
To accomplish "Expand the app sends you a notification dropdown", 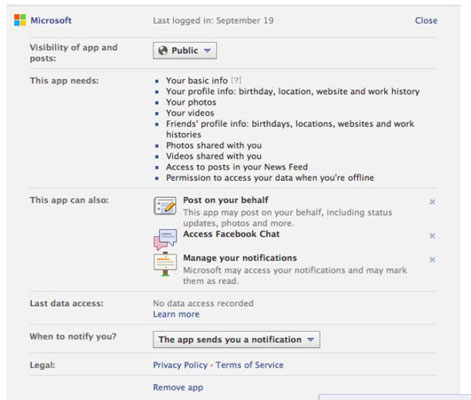I will point(236,339).
